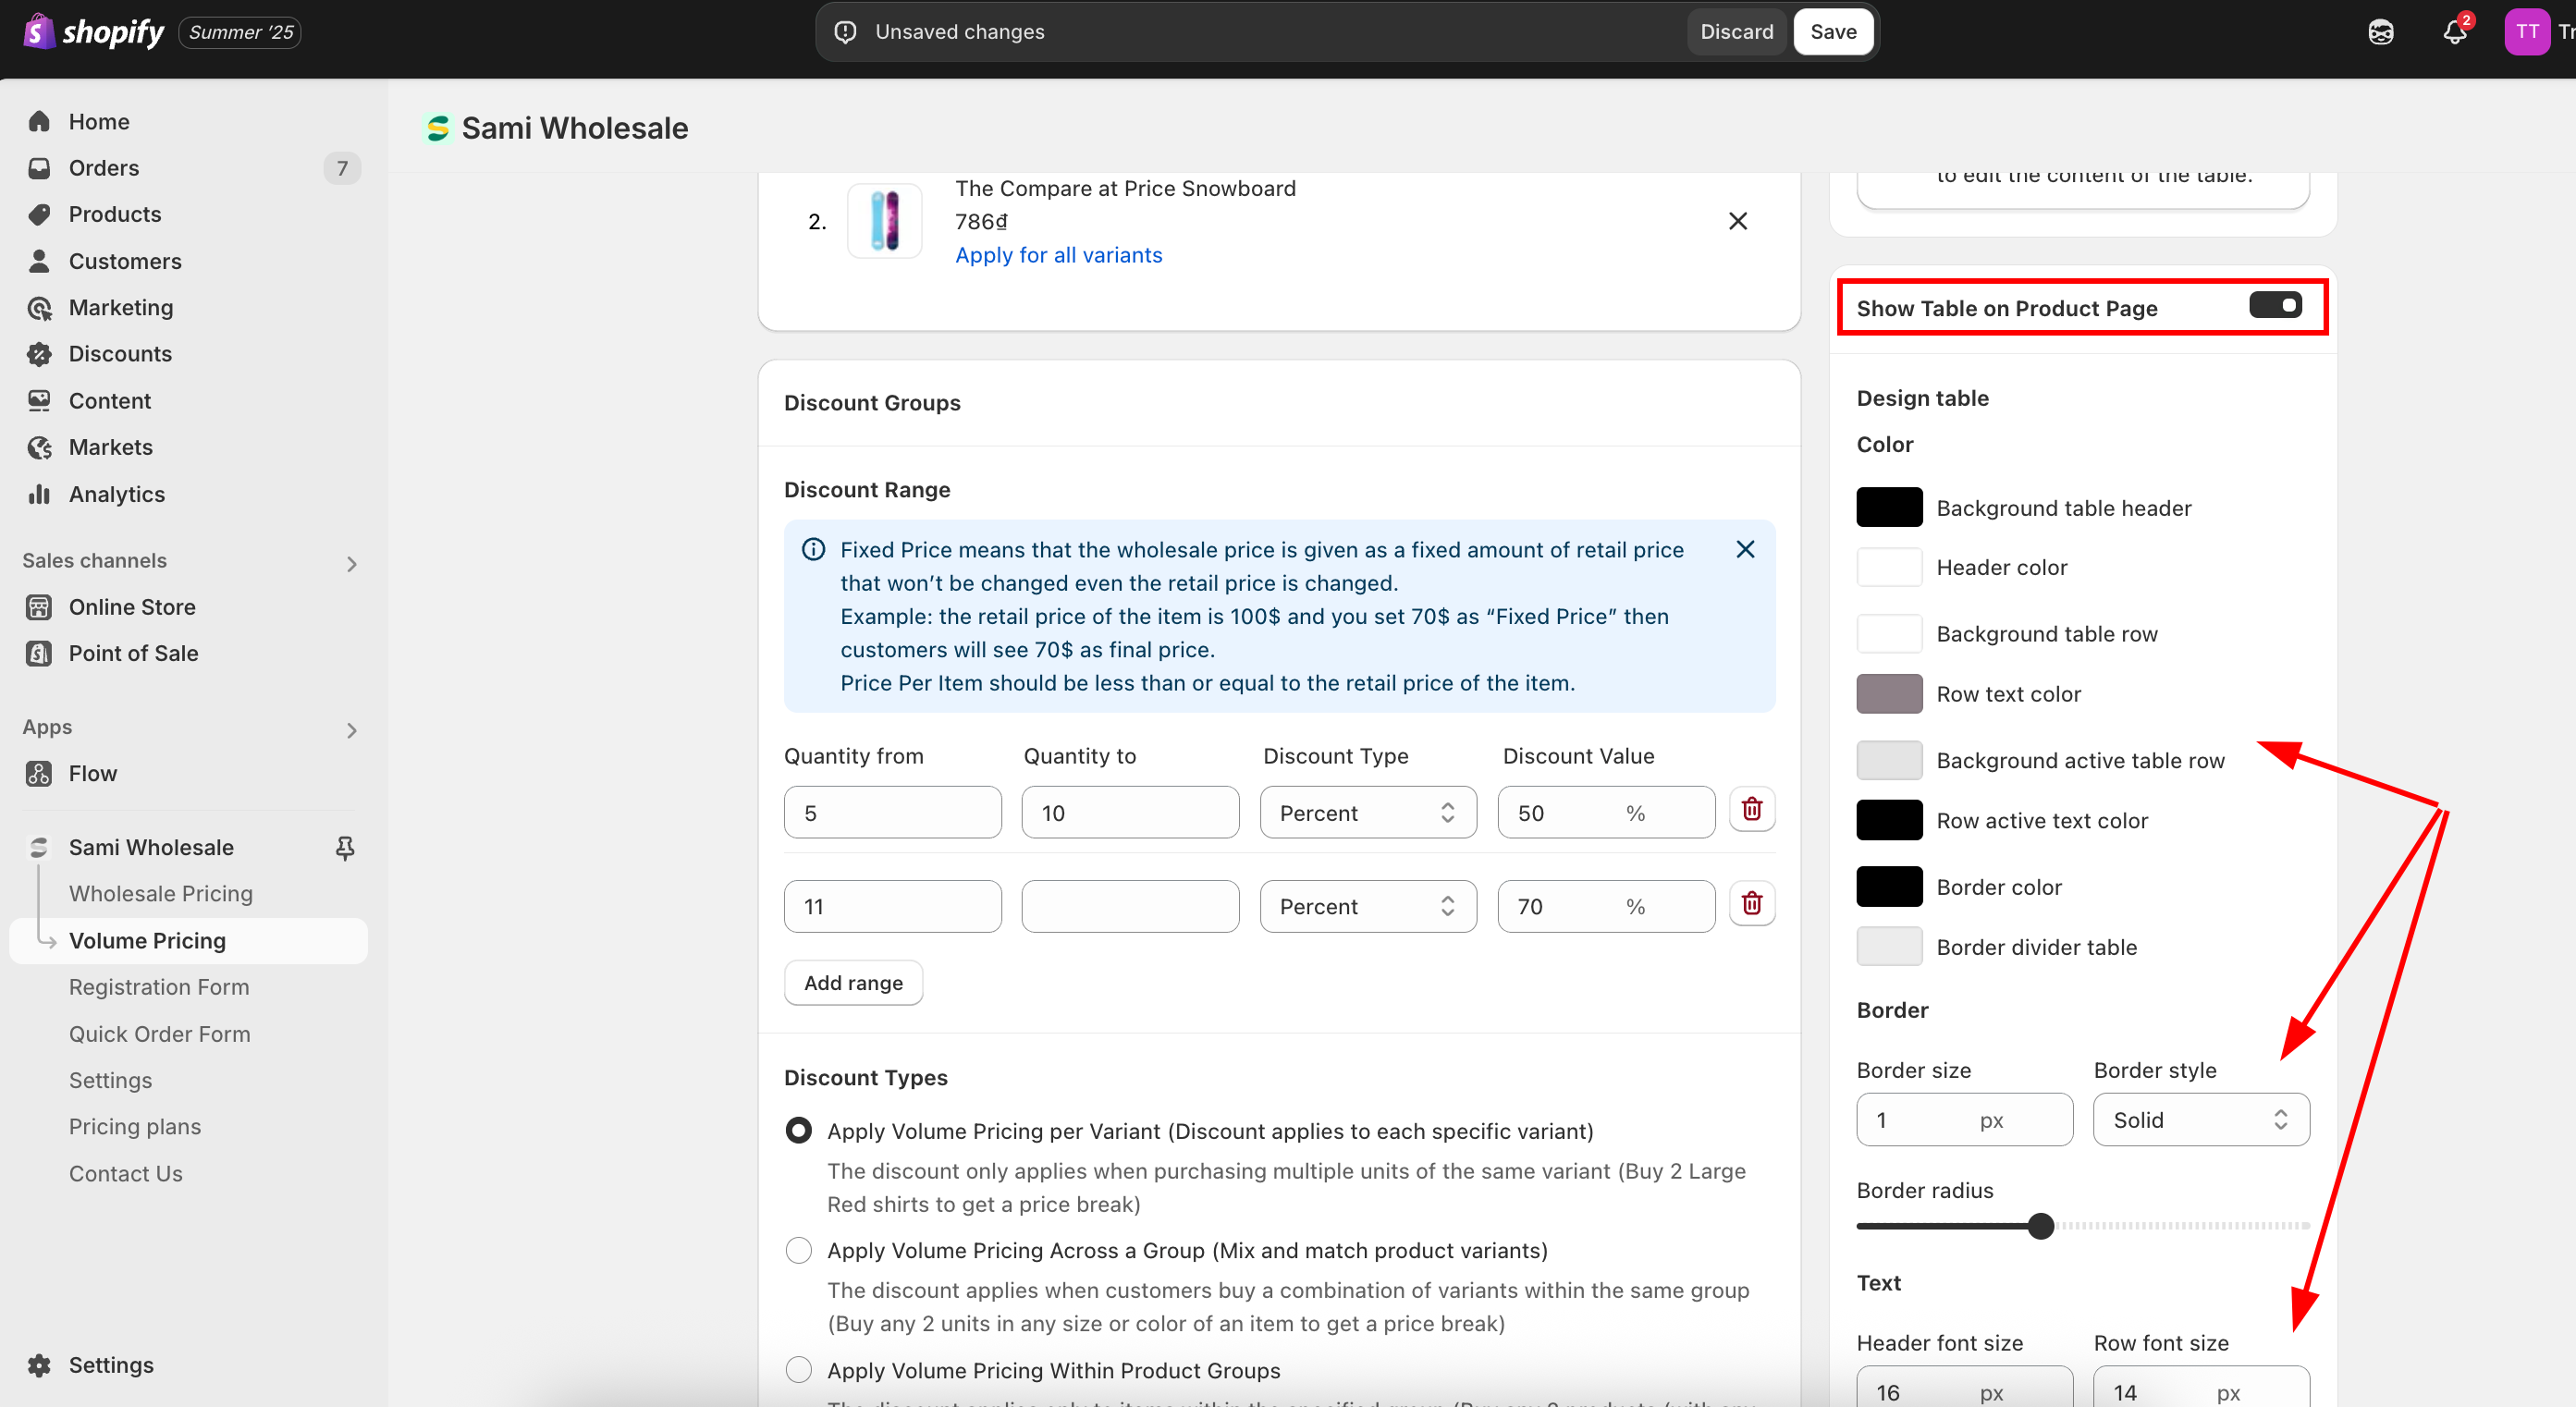This screenshot has height=1407, width=2576.
Task: Delete the 11+ quantity discount range
Action: coord(1751,904)
